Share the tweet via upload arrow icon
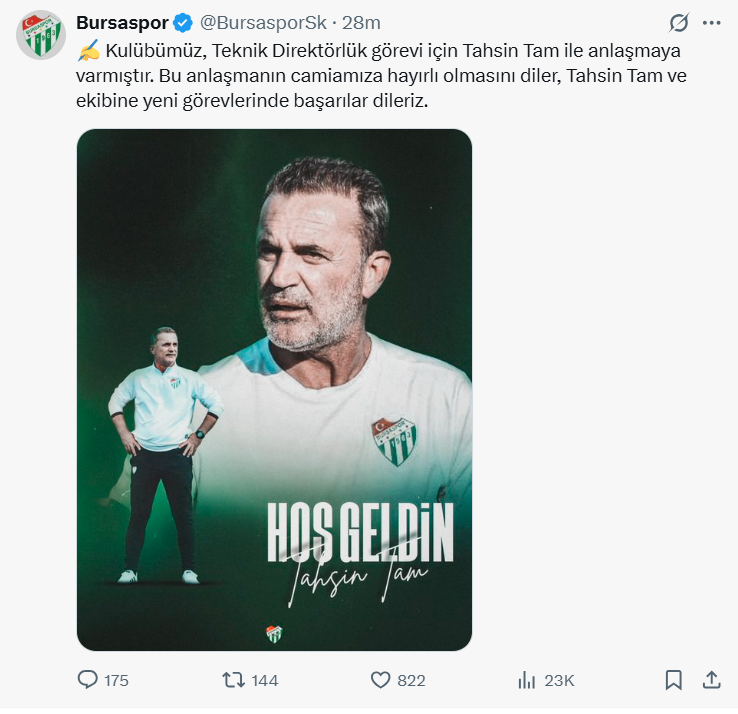This screenshot has height=714, width=738. pyautogui.click(x=711, y=680)
